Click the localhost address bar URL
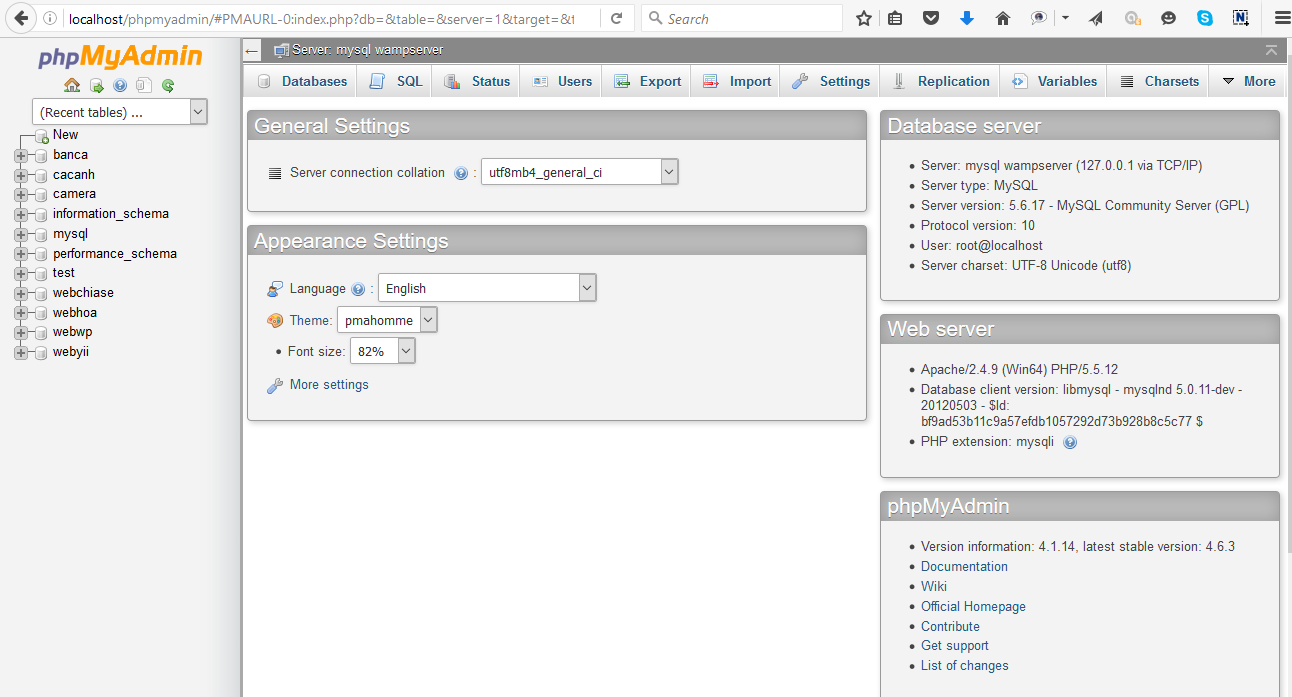The width and height of the screenshot is (1292, 697). pos(320,18)
